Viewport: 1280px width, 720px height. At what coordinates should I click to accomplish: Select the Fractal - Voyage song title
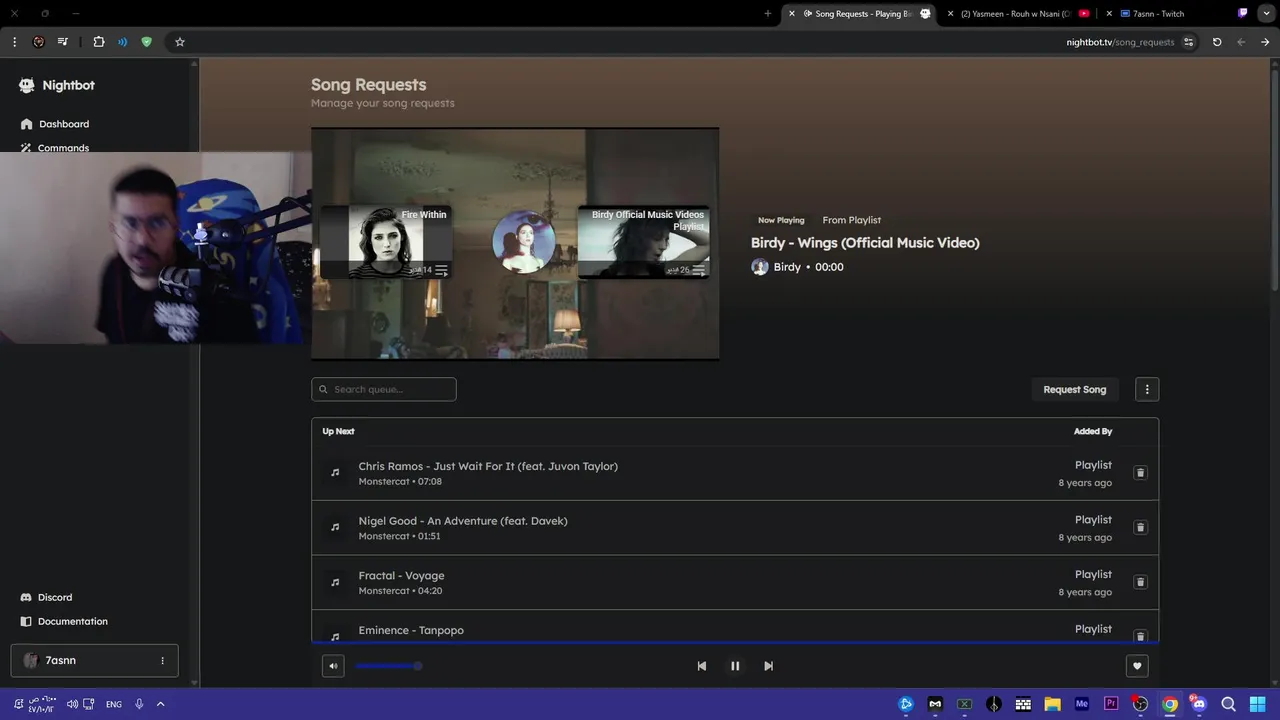pos(401,576)
